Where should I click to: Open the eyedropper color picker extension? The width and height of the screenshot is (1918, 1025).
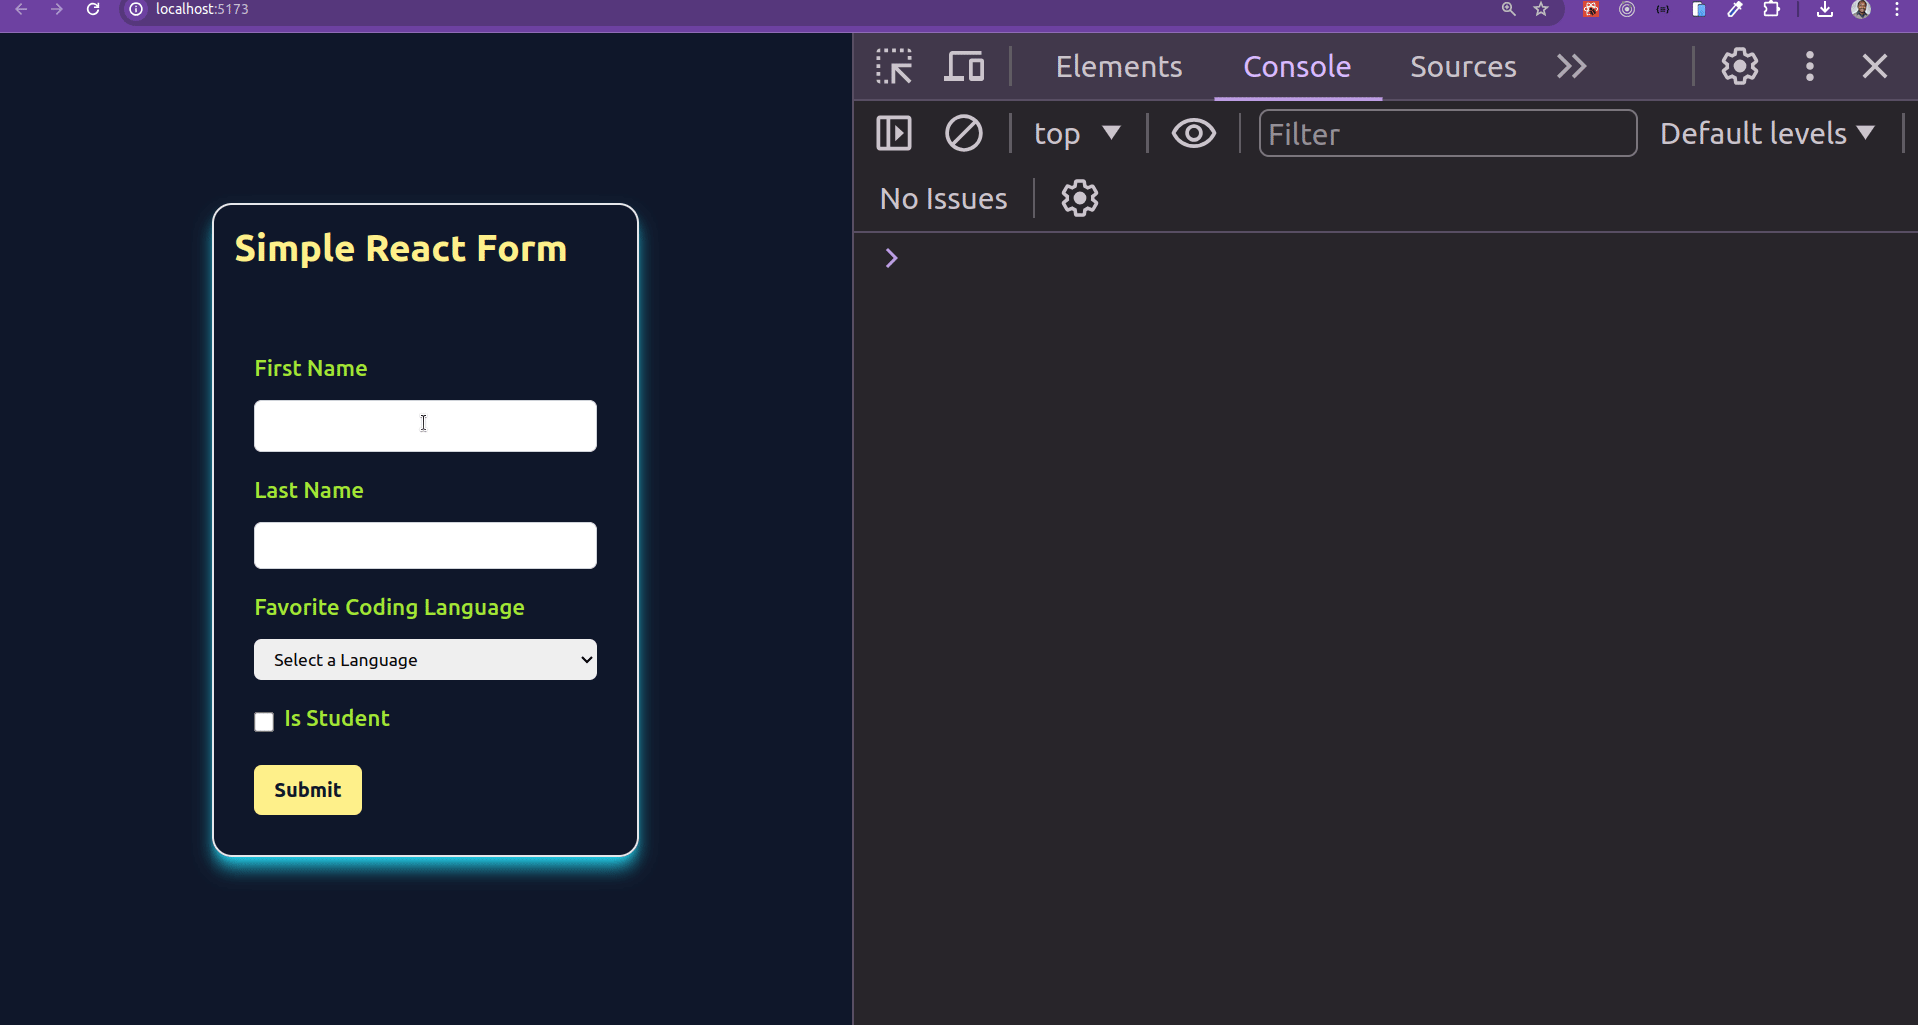1735,9
